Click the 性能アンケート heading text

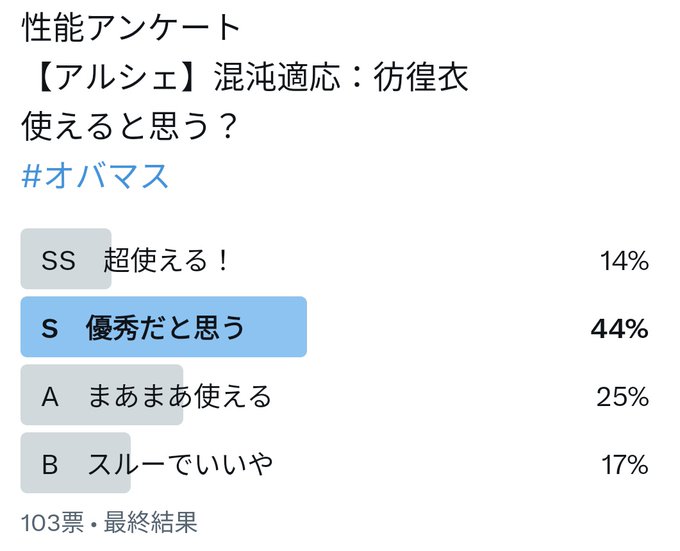tap(131, 28)
